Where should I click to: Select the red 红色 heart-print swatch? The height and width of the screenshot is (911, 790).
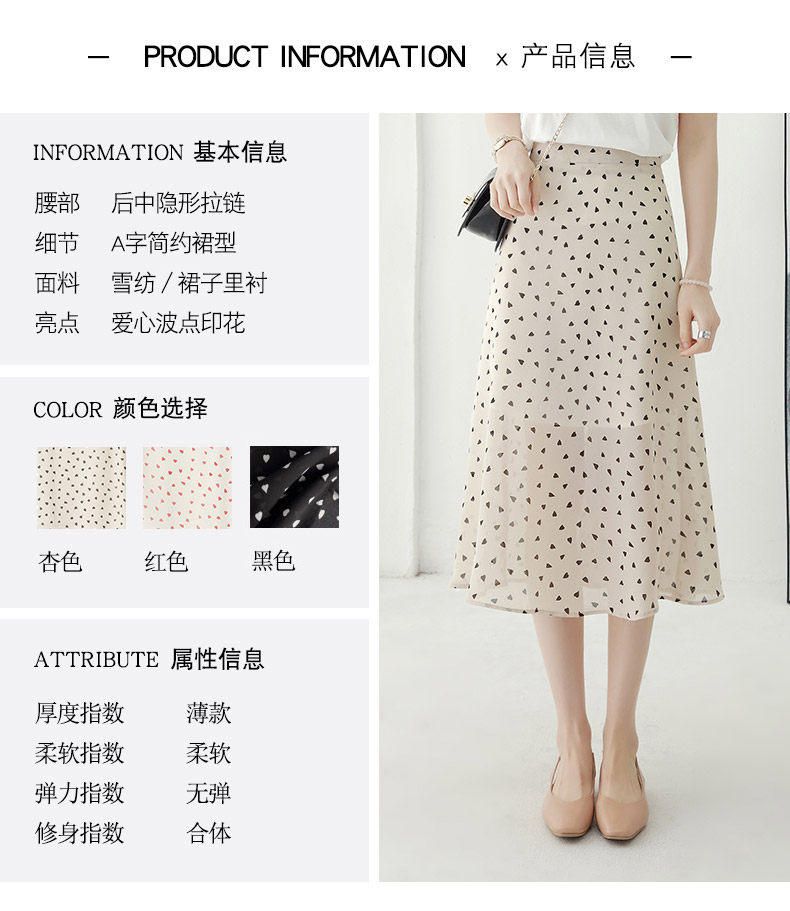[x=188, y=487]
